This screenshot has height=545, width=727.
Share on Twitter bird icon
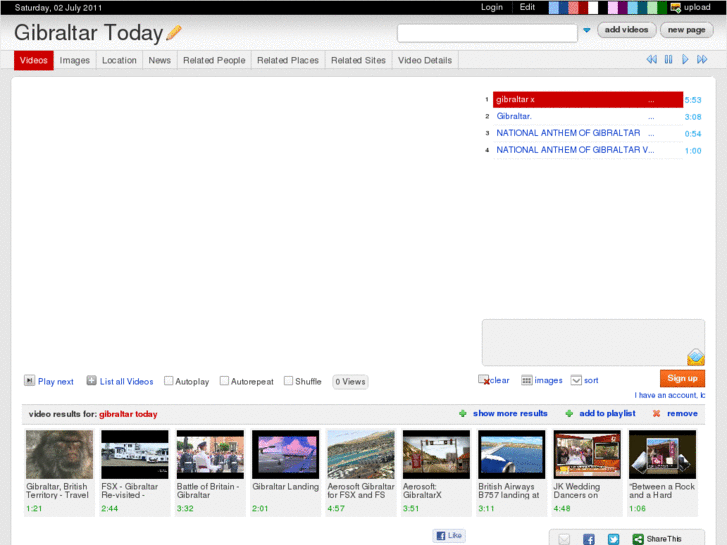click(x=613, y=539)
